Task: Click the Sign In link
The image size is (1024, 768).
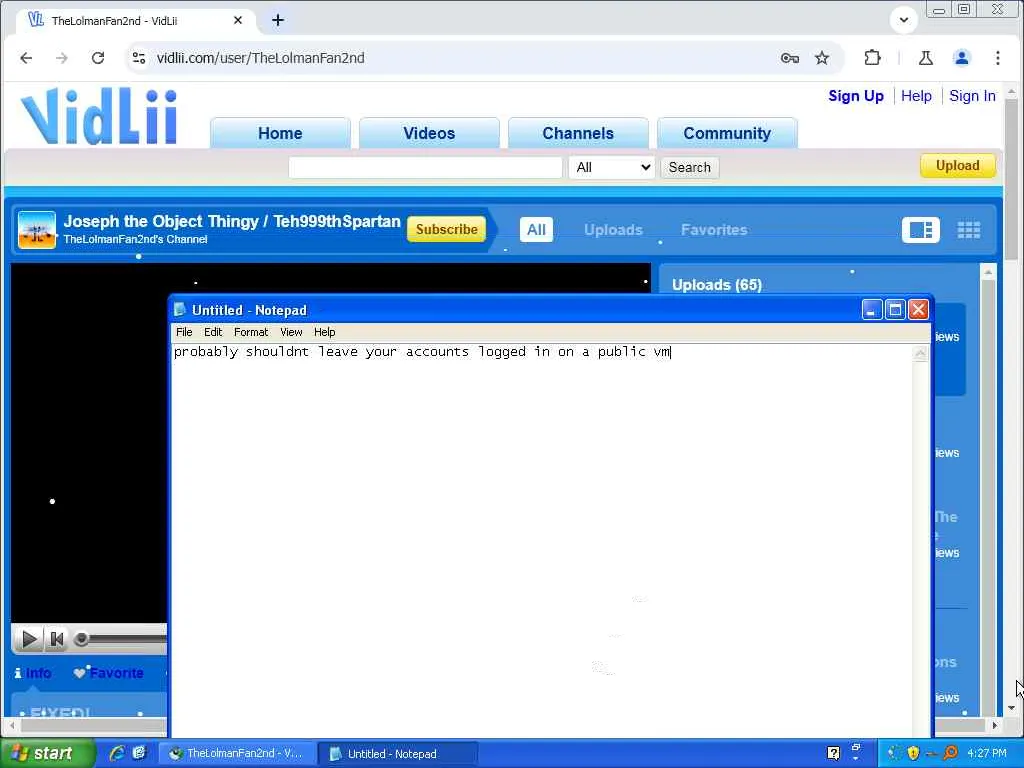Action: pyautogui.click(x=972, y=96)
